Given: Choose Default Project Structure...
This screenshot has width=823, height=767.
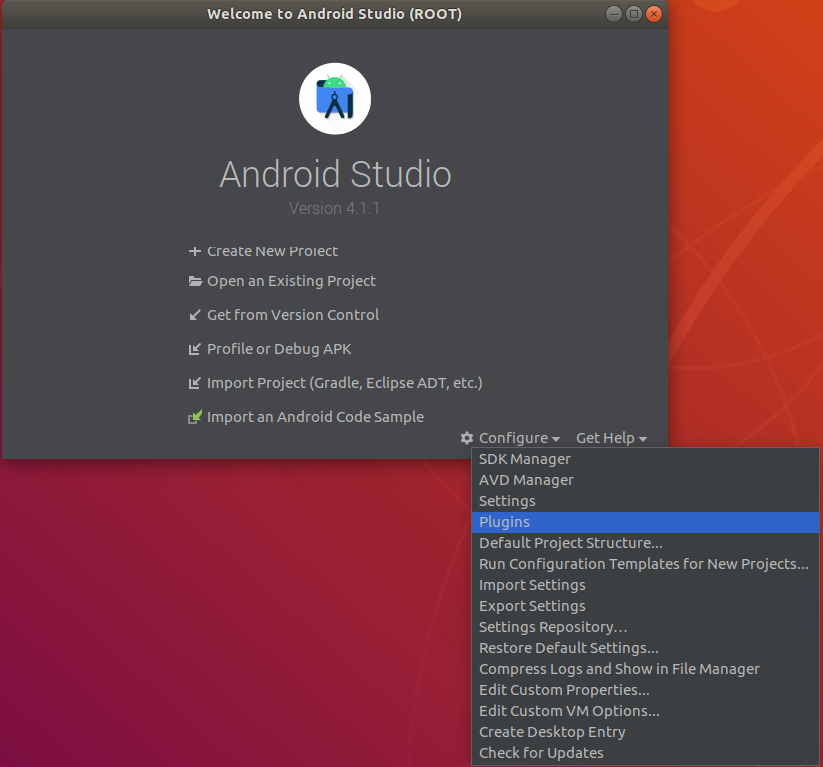Looking at the screenshot, I should (646, 543).
